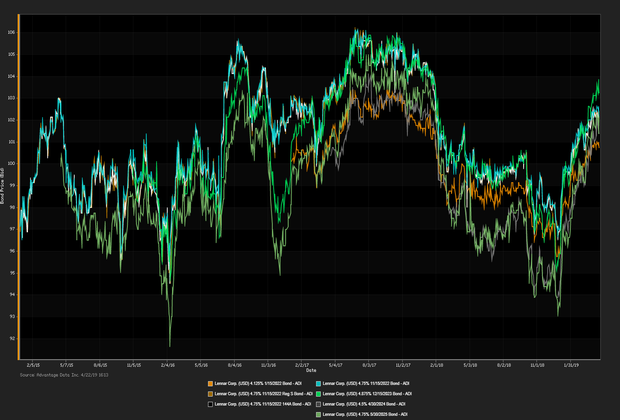Click the light green swatch for 5/30/2025 Bond
This screenshot has height=420, width=620.
click(318, 414)
